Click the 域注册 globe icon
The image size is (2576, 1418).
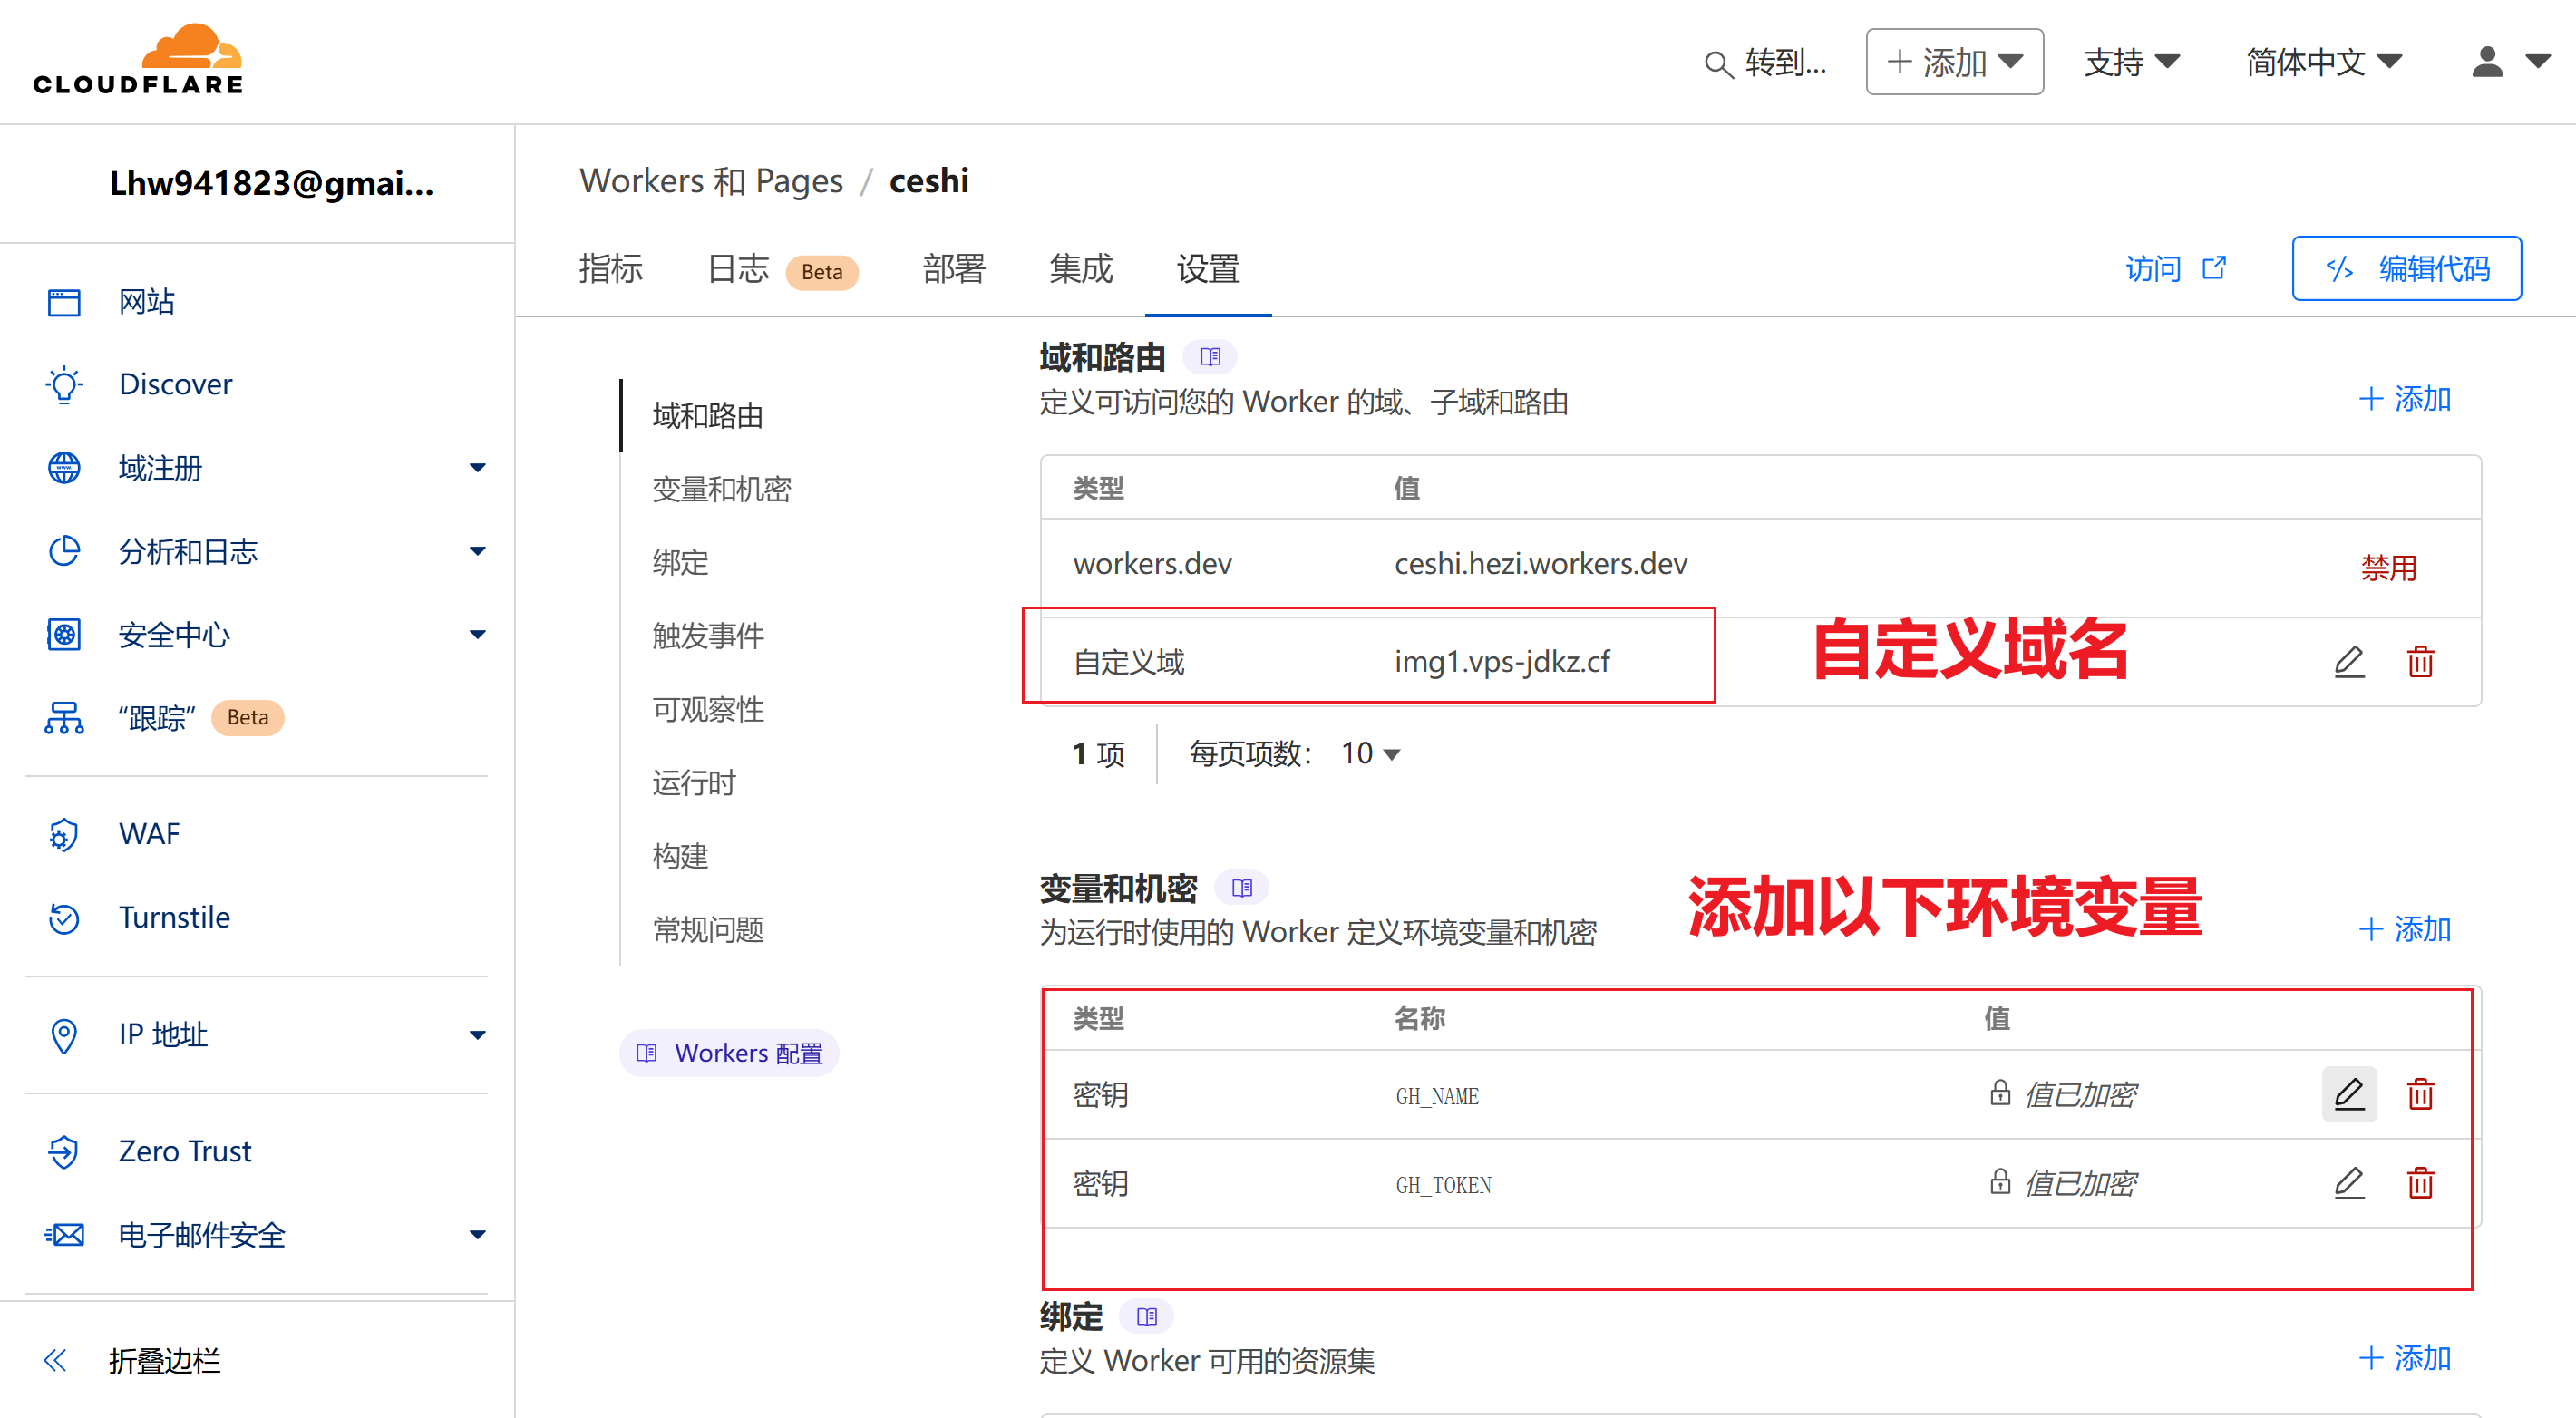click(64, 467)
